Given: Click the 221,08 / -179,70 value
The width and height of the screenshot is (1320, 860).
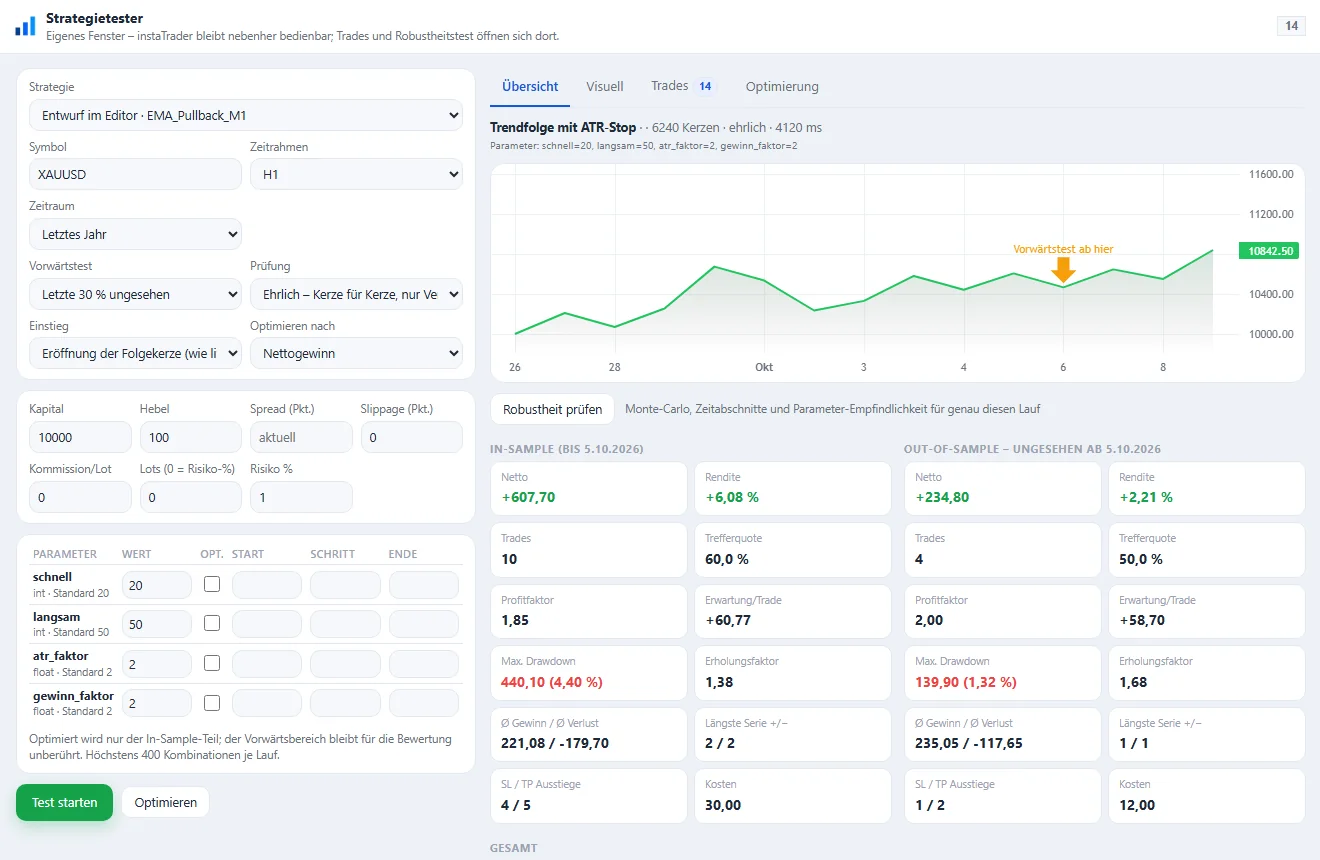Looking at the screenshot, I should (555, 743).
